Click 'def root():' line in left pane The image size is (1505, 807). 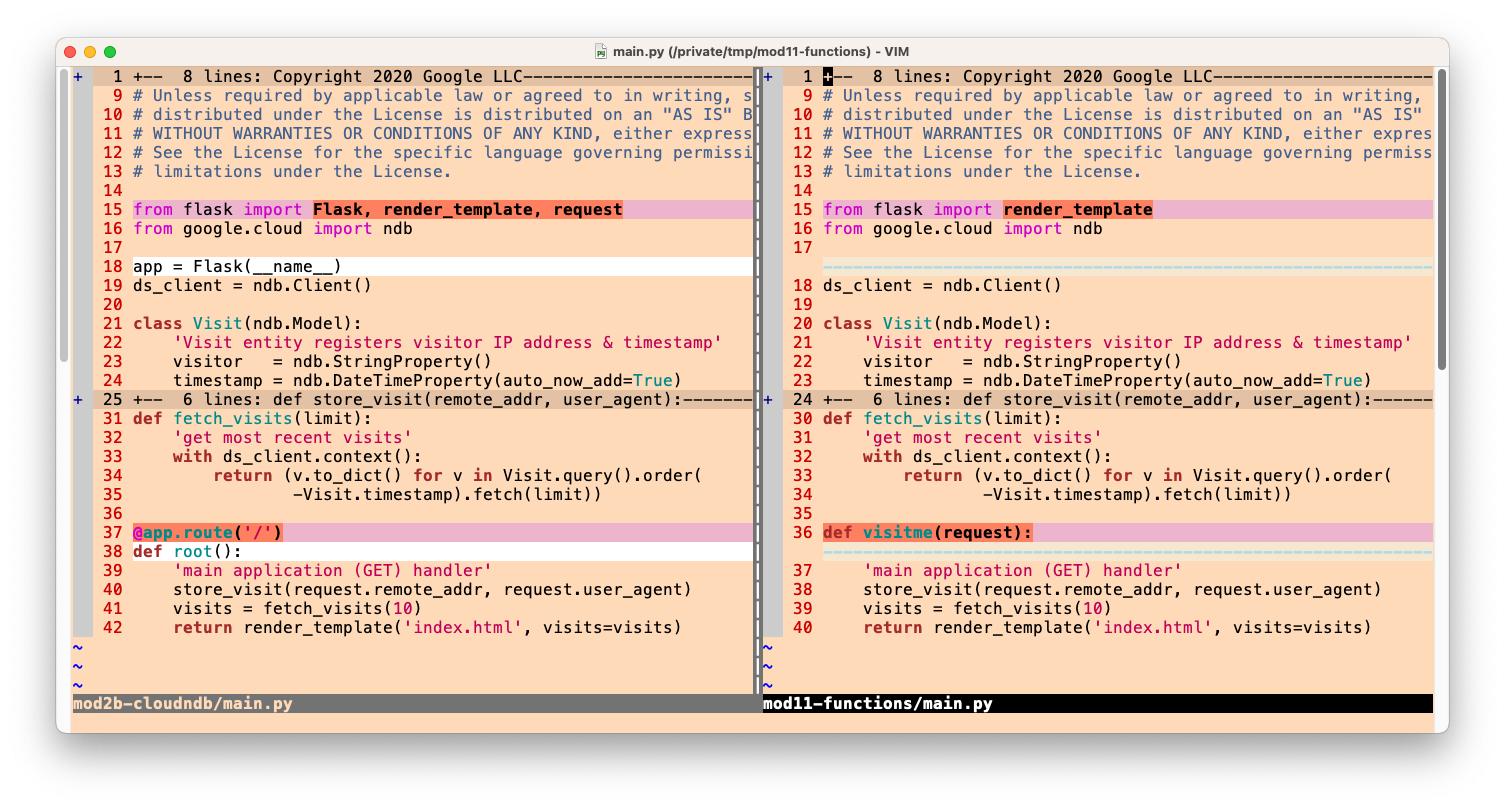(187, 552)
